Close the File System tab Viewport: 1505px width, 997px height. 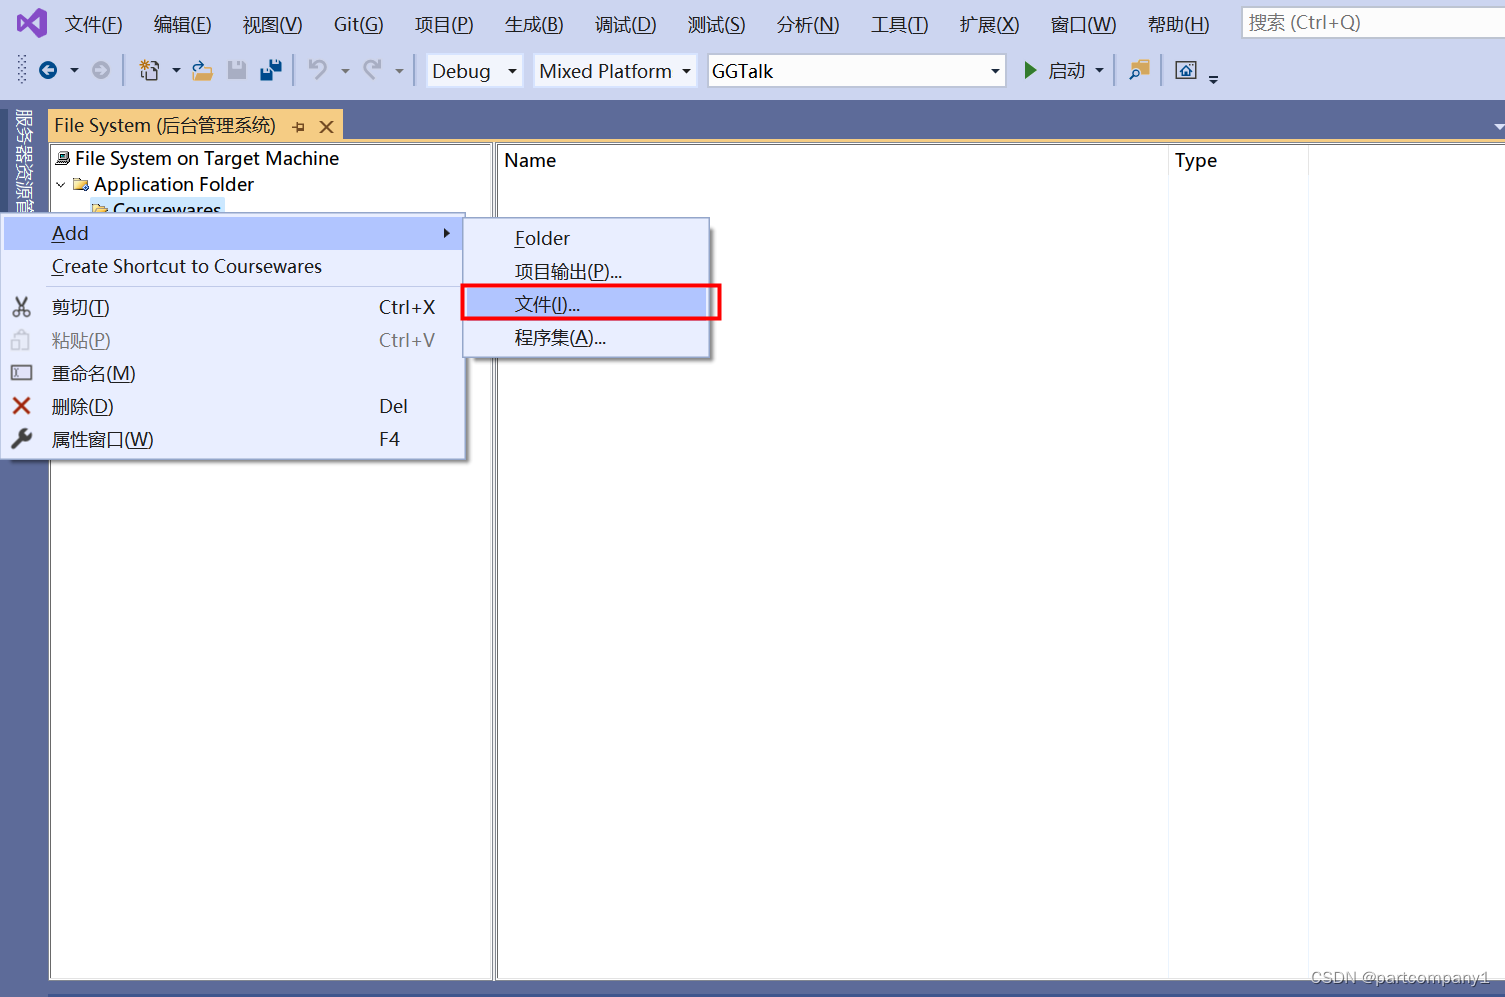(x=326, y=127)
